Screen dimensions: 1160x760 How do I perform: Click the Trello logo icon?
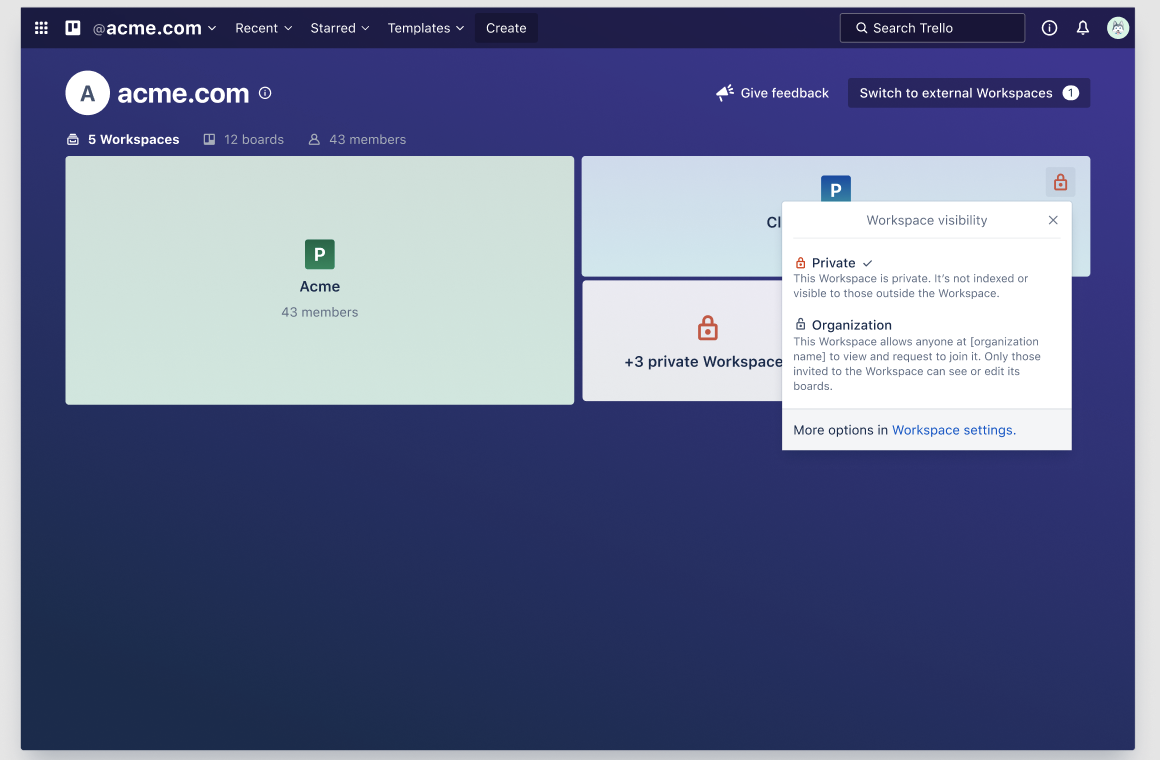coord(72,28)
